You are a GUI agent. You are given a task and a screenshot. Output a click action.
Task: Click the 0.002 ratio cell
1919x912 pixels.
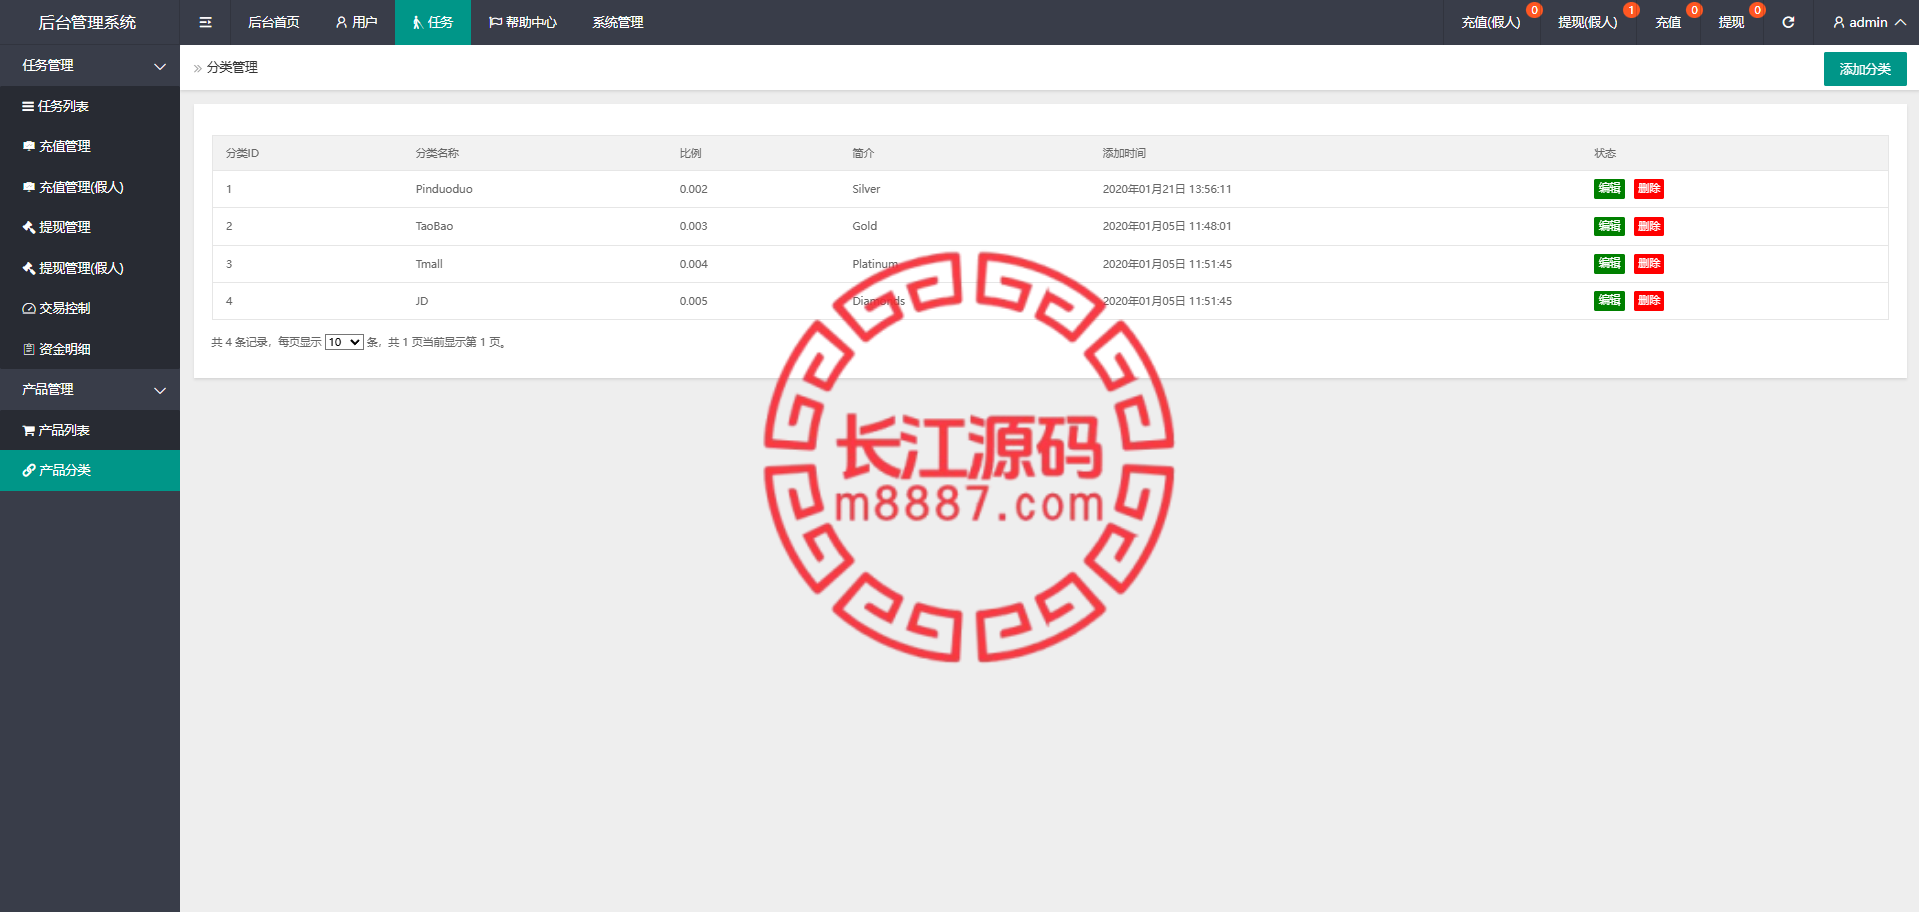click(x=693, y=189)
